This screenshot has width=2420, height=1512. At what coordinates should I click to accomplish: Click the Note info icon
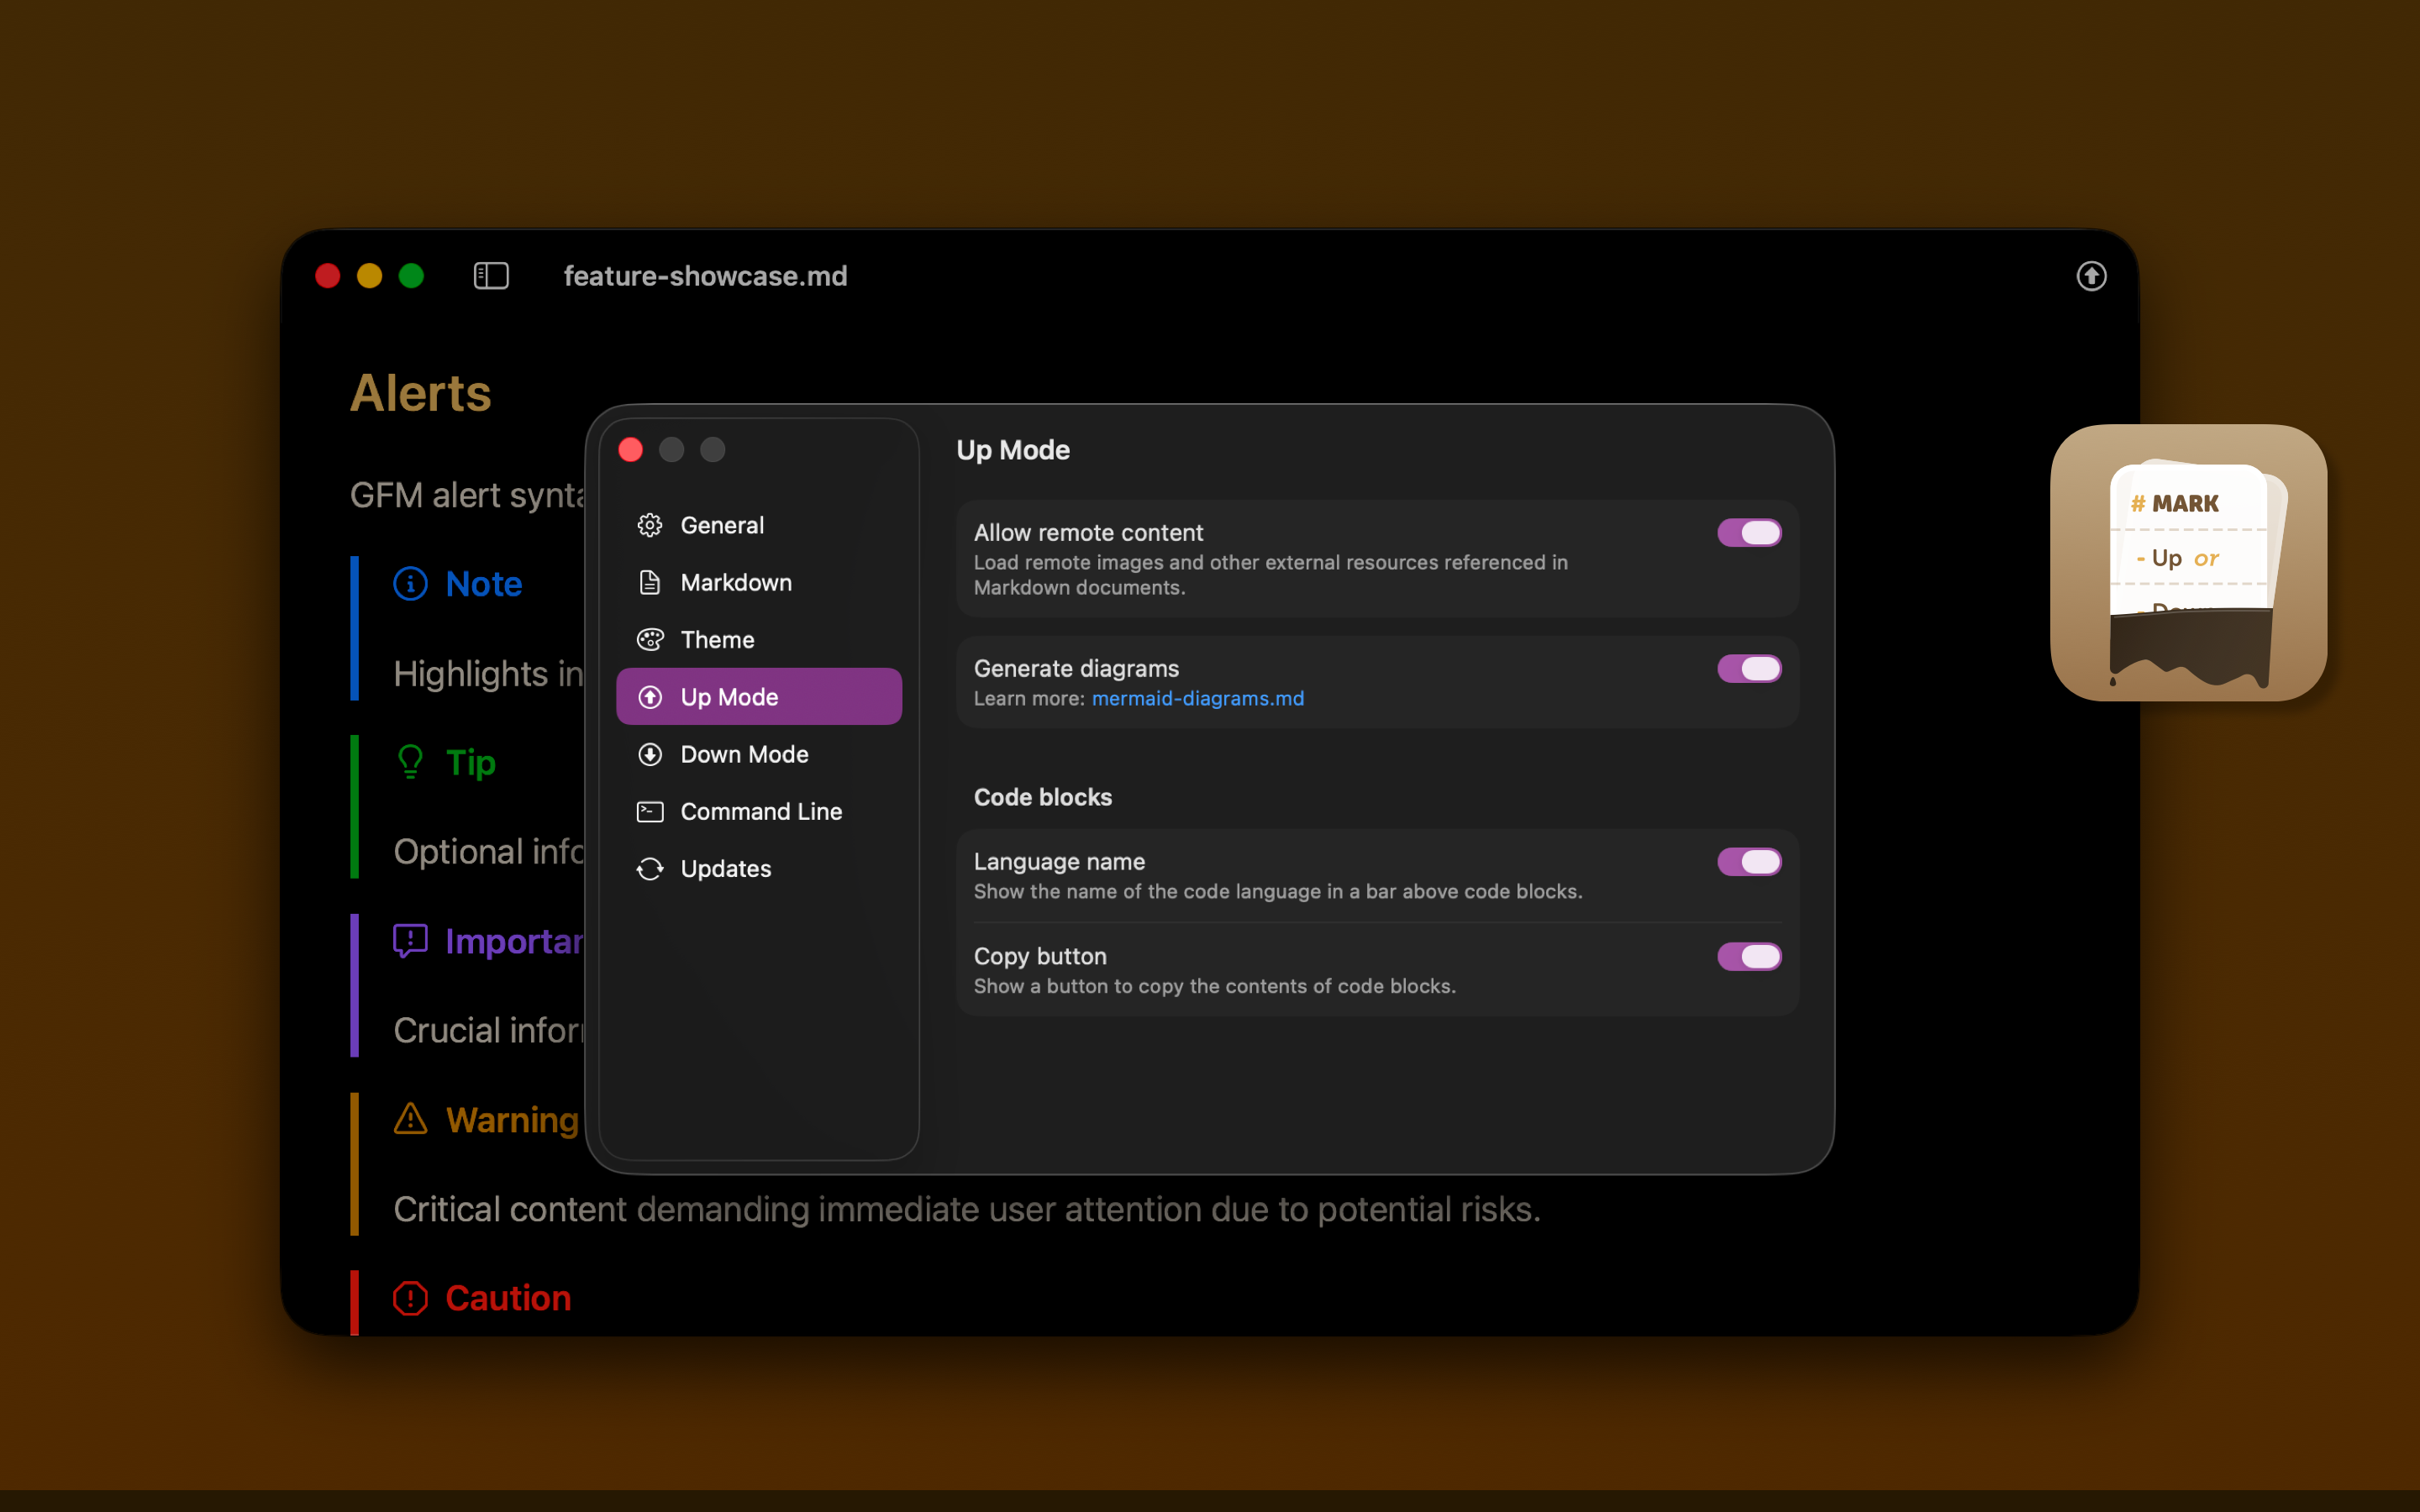[410, 583]
